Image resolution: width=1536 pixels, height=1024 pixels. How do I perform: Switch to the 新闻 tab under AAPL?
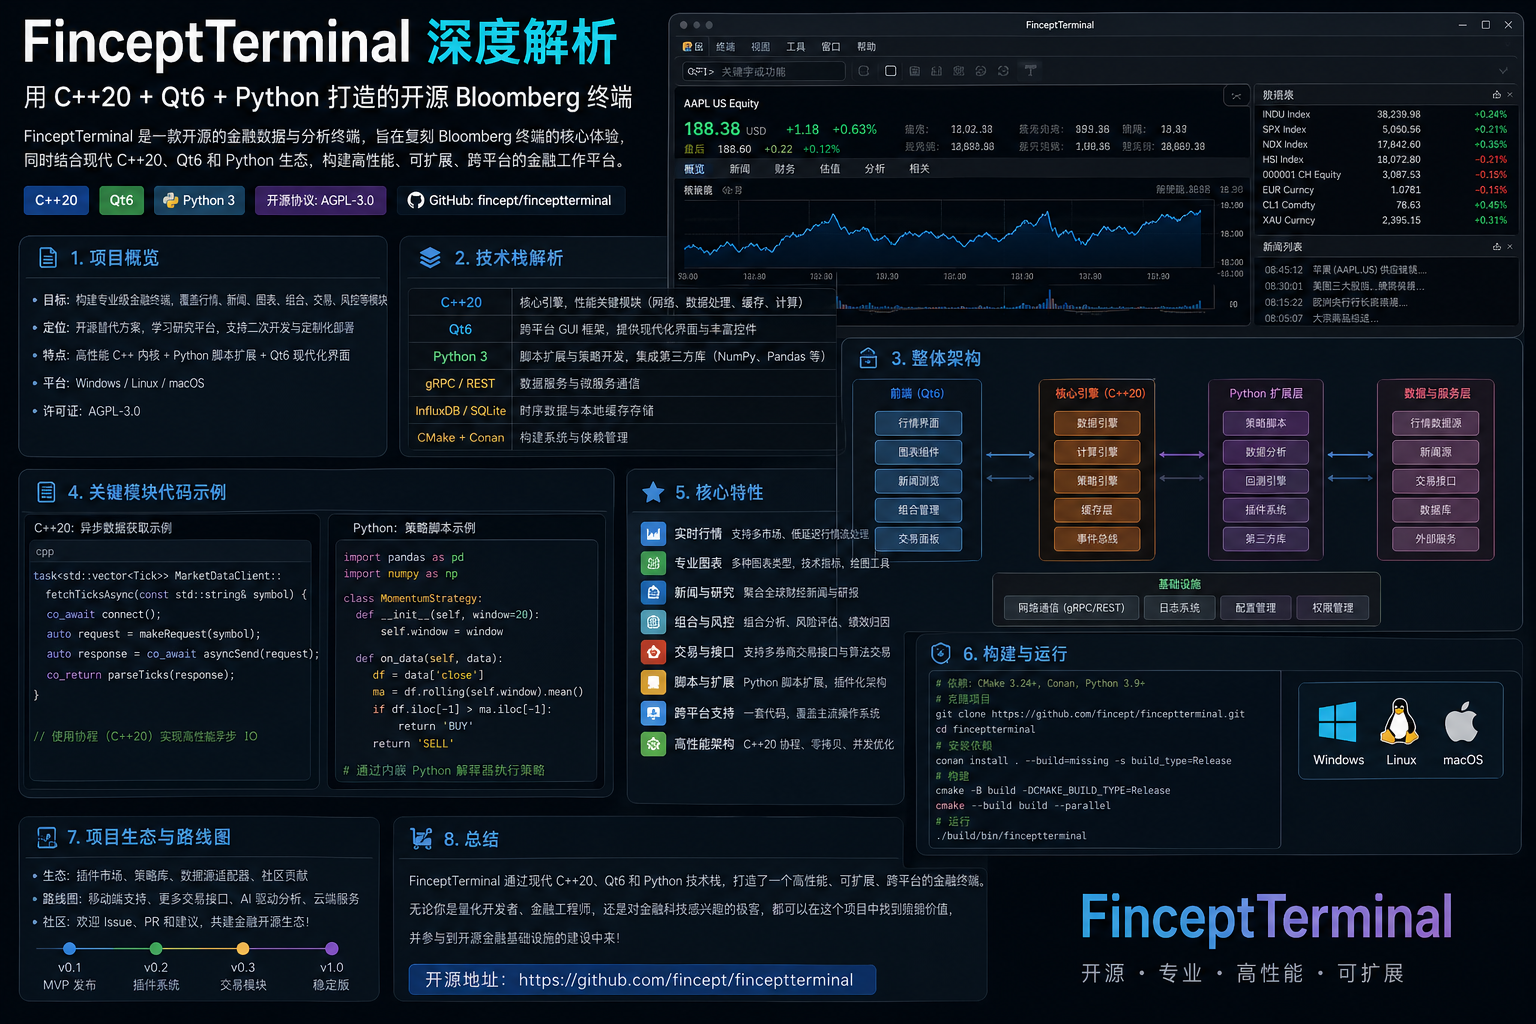[740, 169]
